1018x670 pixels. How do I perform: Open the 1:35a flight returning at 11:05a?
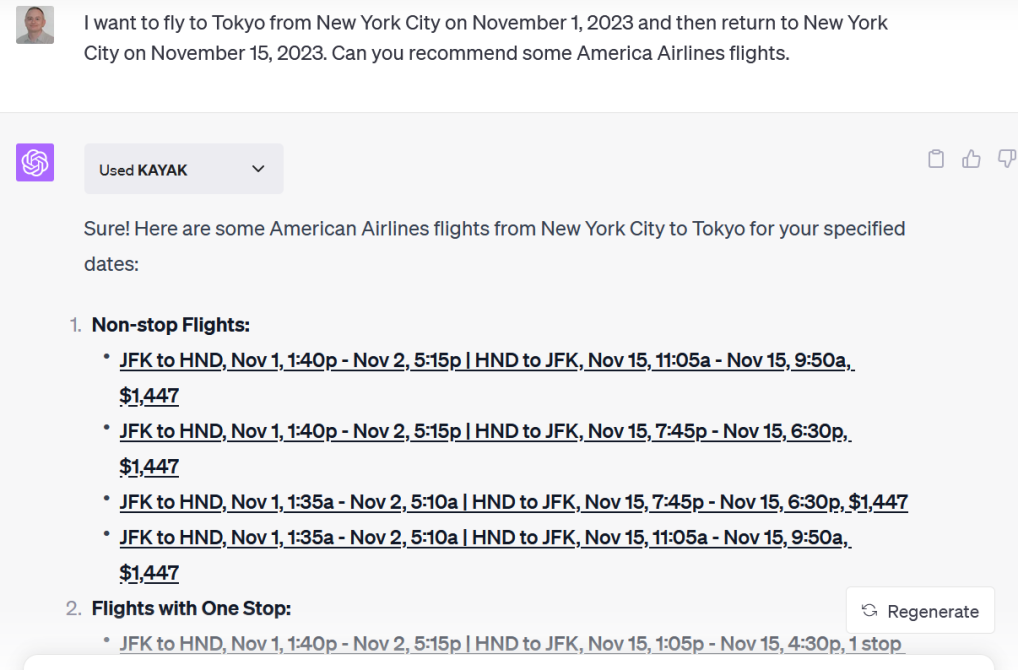click(x=484, y=537)
